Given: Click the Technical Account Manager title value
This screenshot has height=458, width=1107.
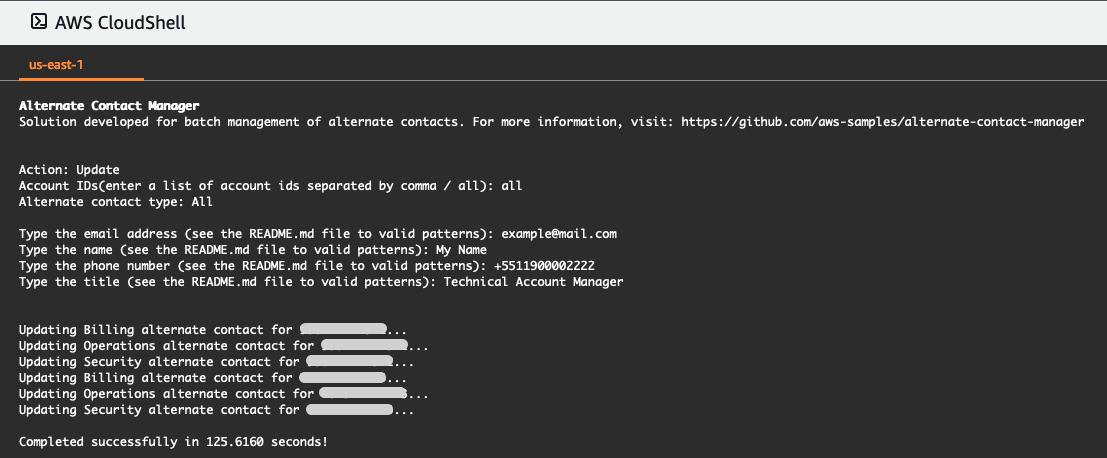Looking at the screenshot, I should click(x=533, y=282).
